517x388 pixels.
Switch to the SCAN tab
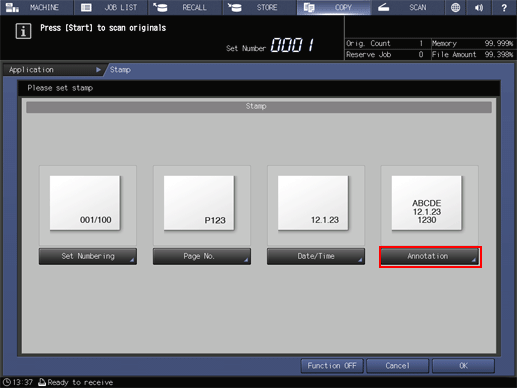click(408, 7)
